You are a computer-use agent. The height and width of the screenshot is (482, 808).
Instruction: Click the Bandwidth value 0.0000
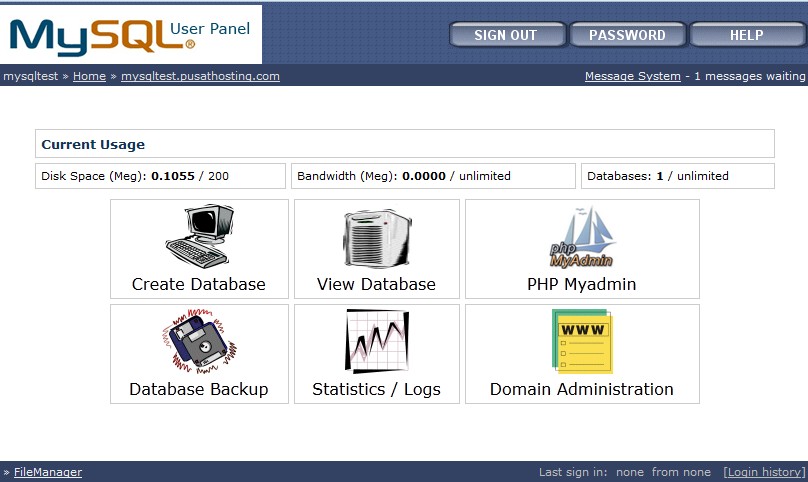(x=424, y=176)
